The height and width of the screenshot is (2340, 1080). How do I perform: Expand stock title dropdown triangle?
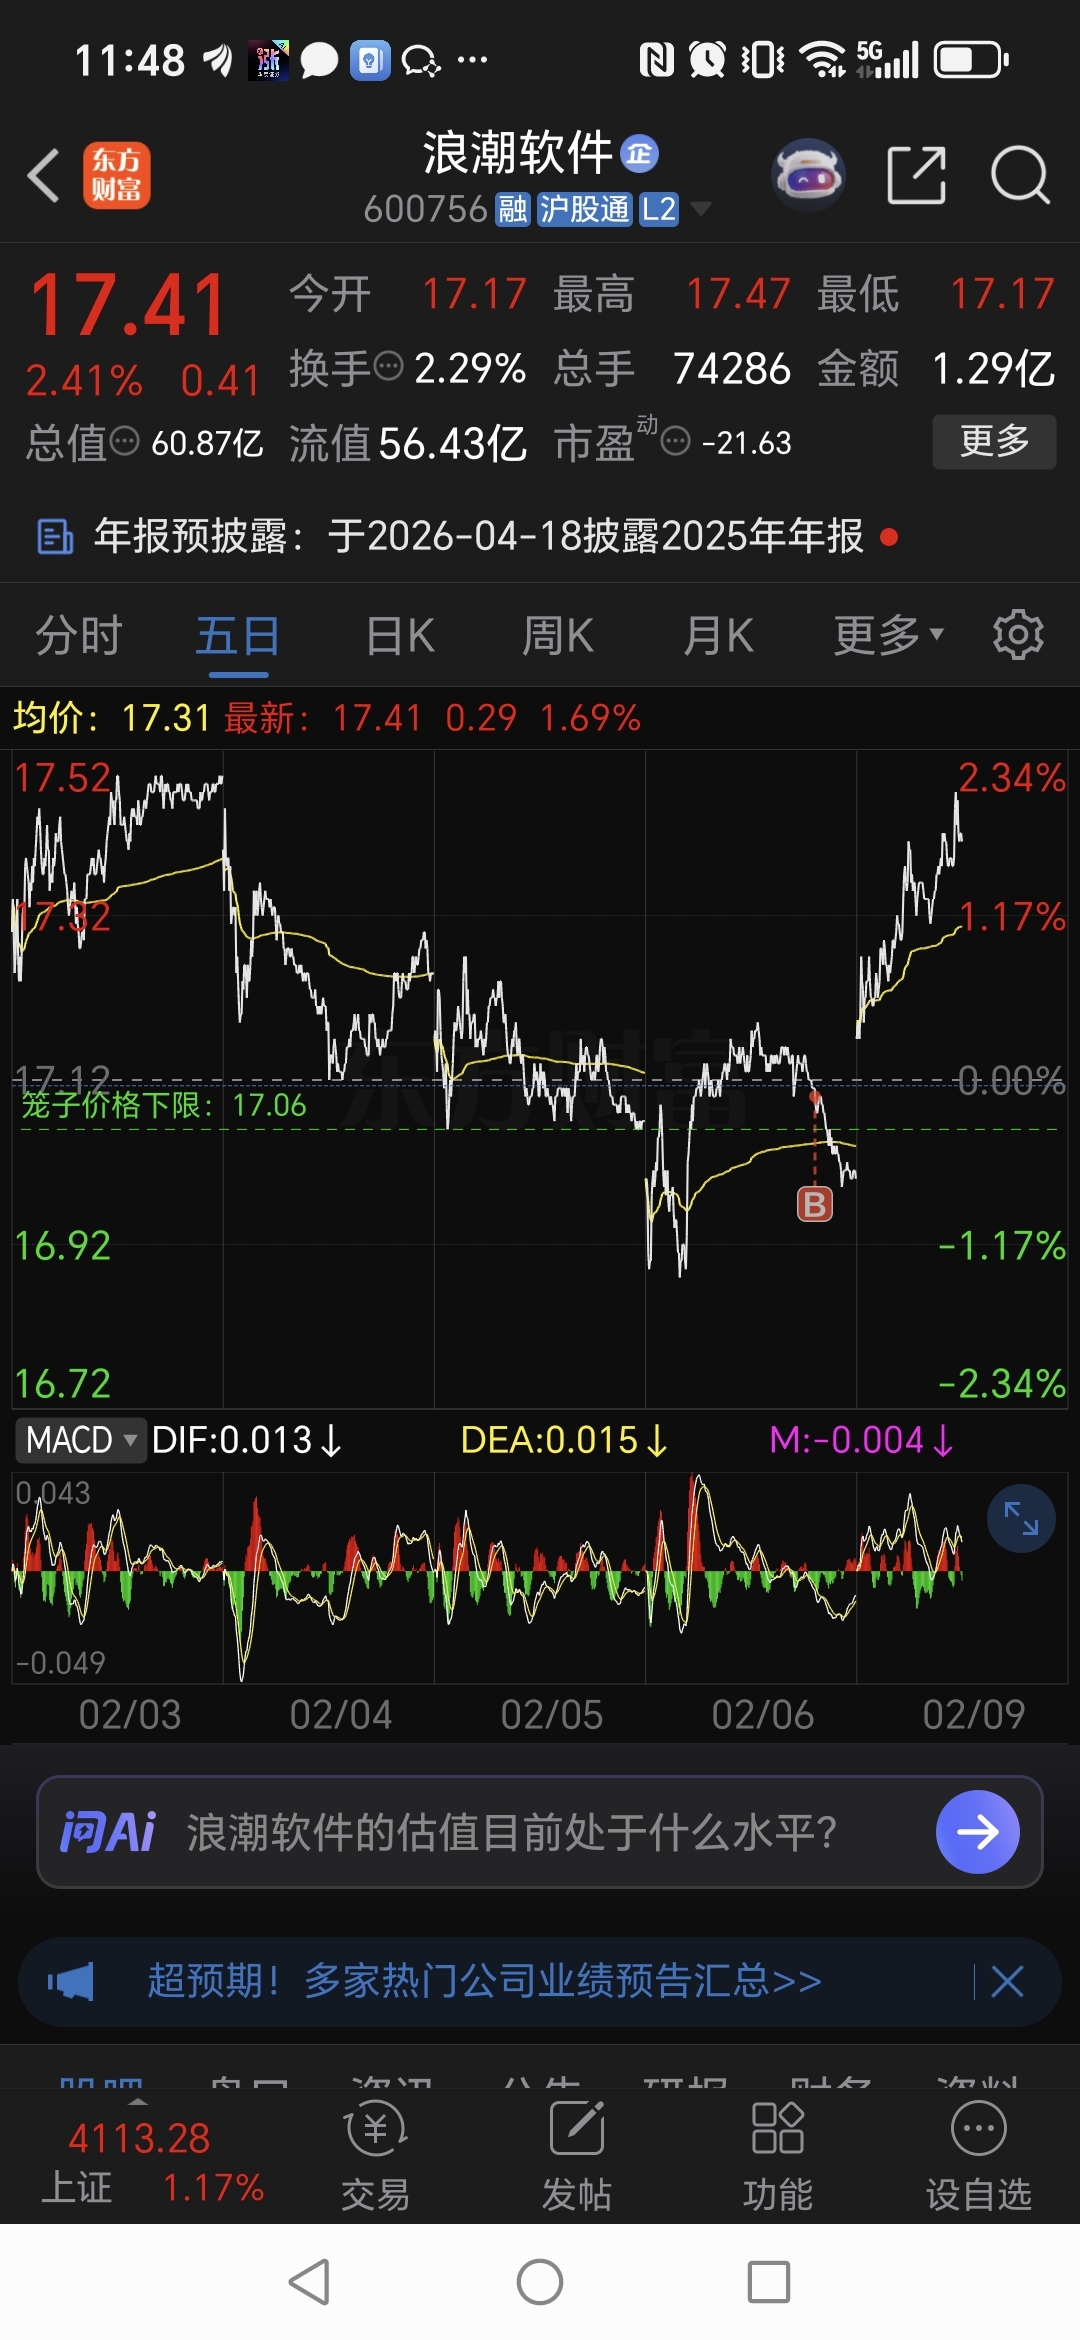701,209
